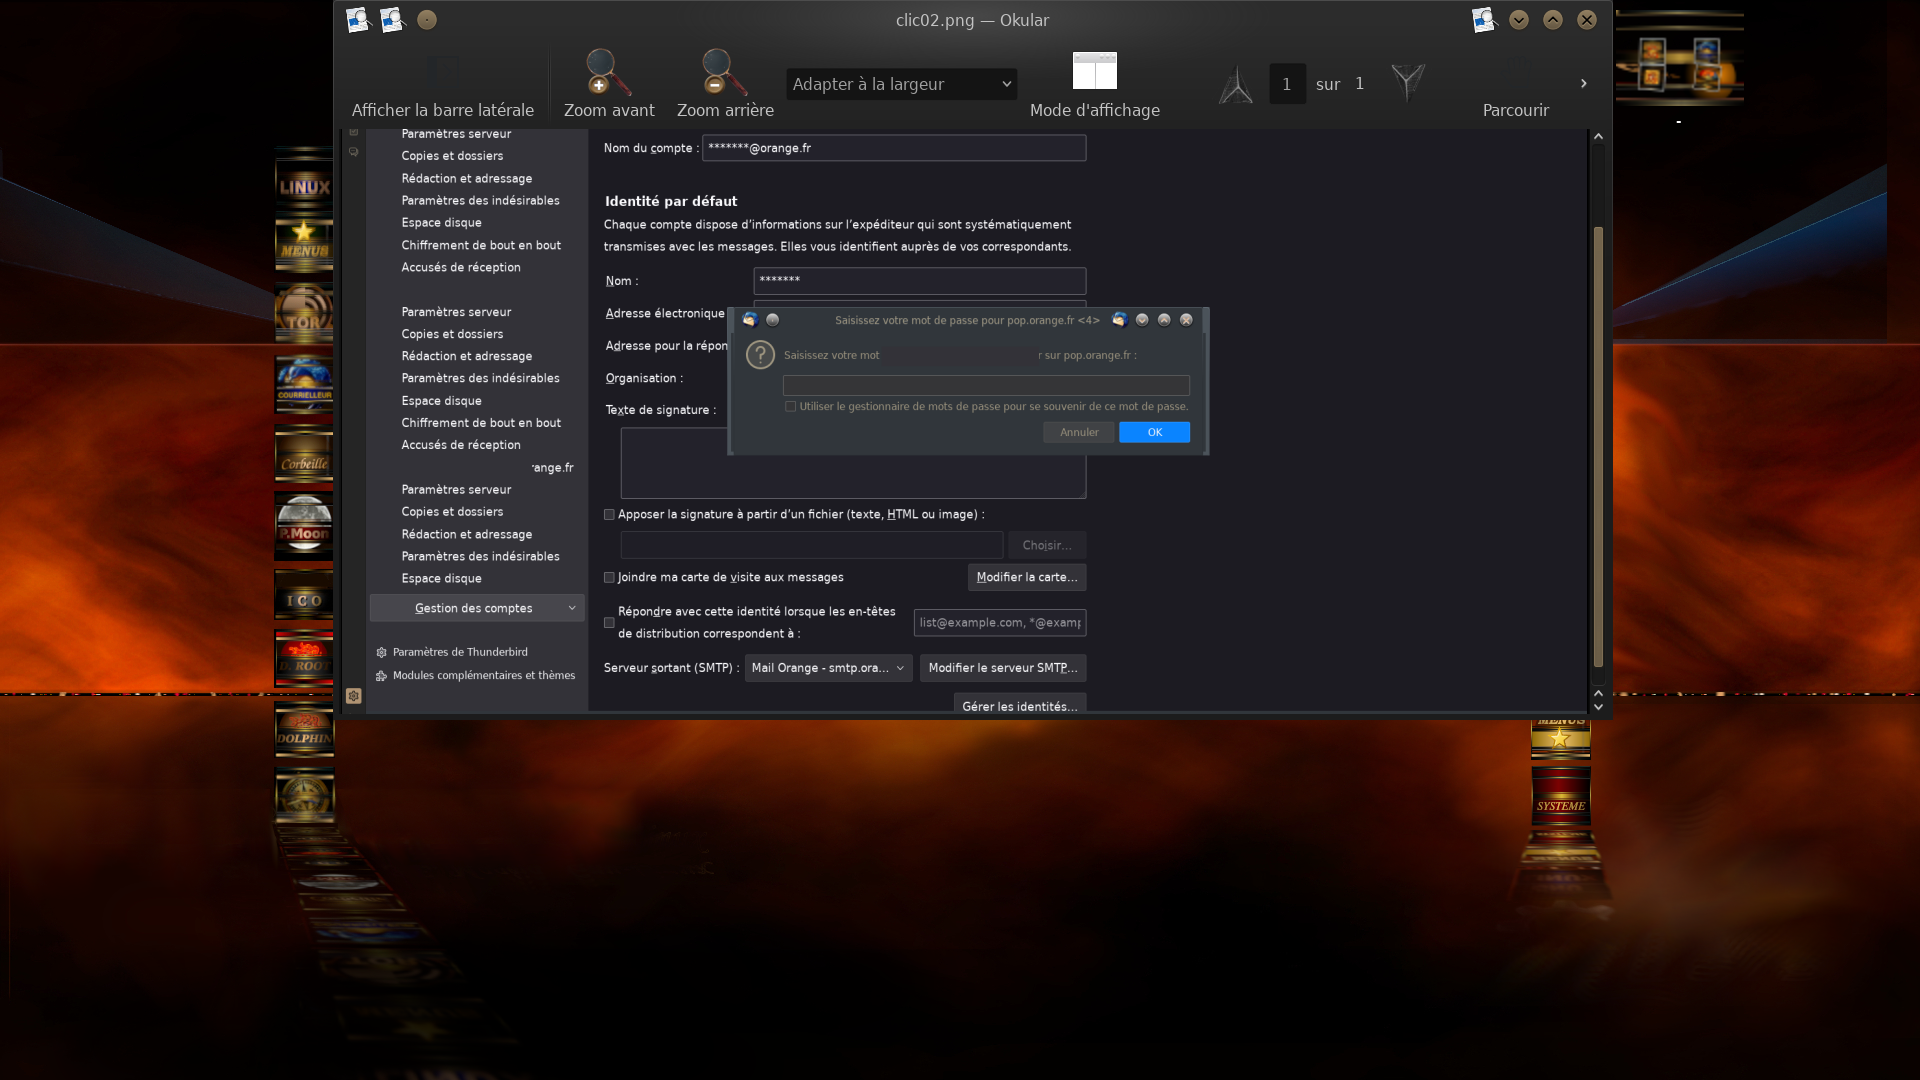The width and height of the screenshot is (1920, 1080).
Task: Click the Thunderbird icon at the password dialog title's left
Action: [750, 320]
